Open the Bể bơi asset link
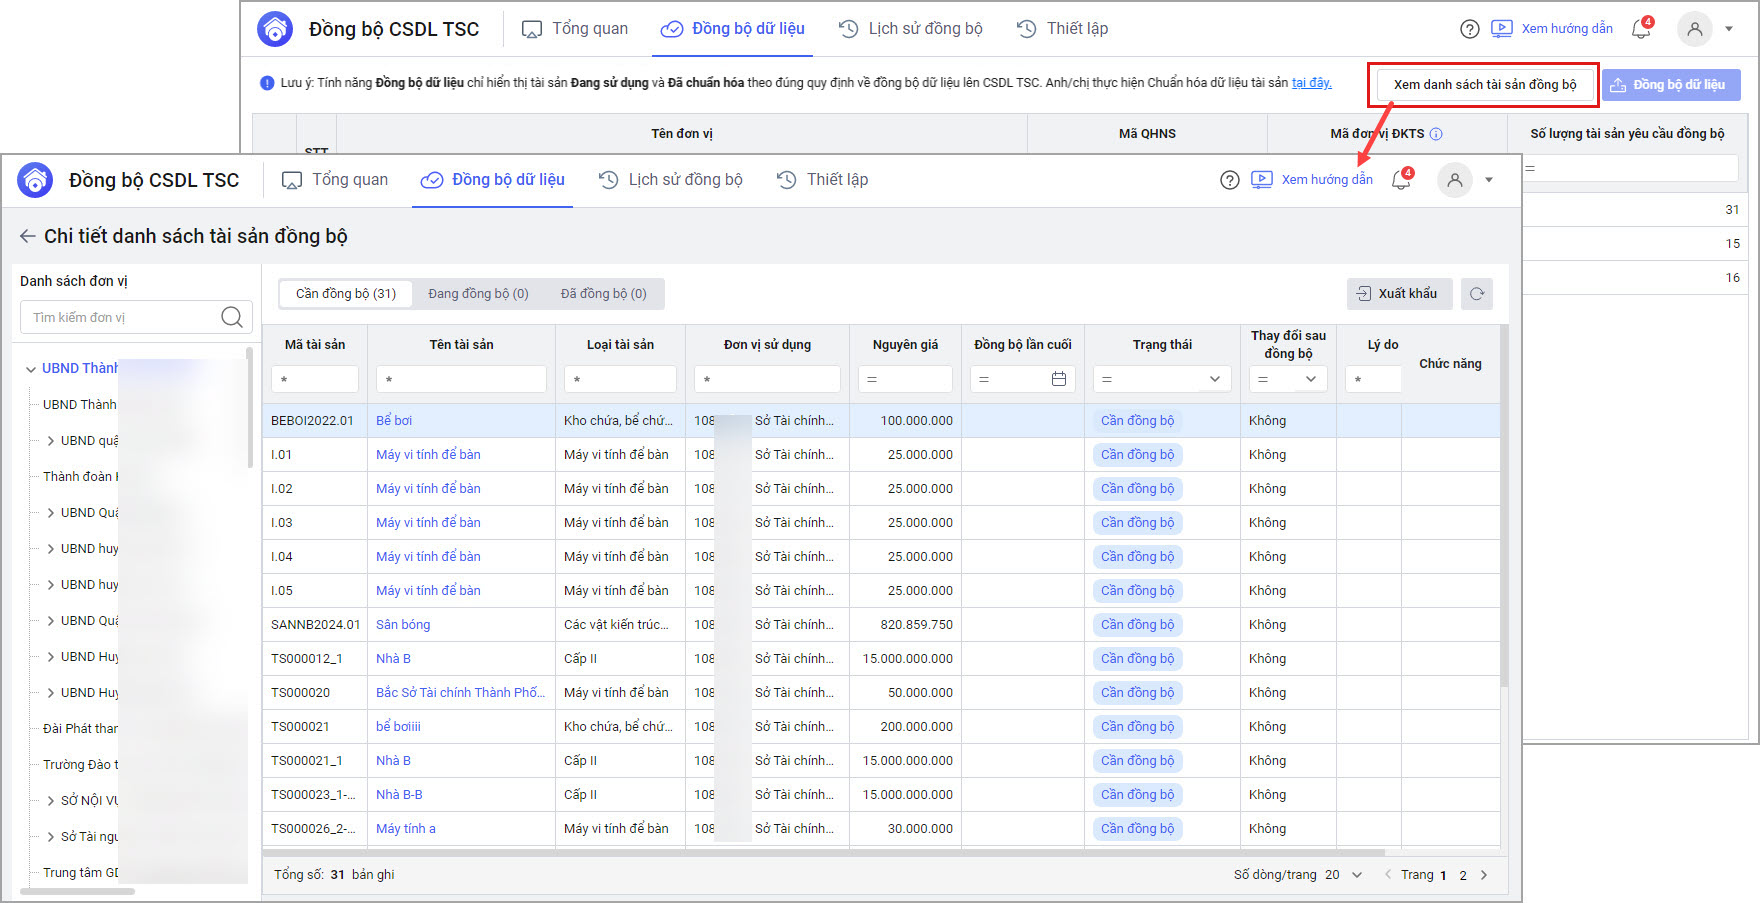 (394, 421)
